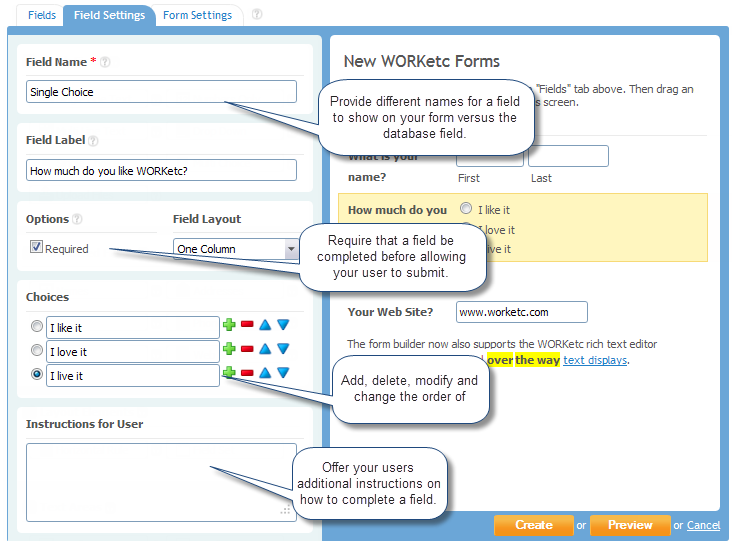Open the Field Layout dropdown
This screenshot has height=541, width=732.
point(291,249)
